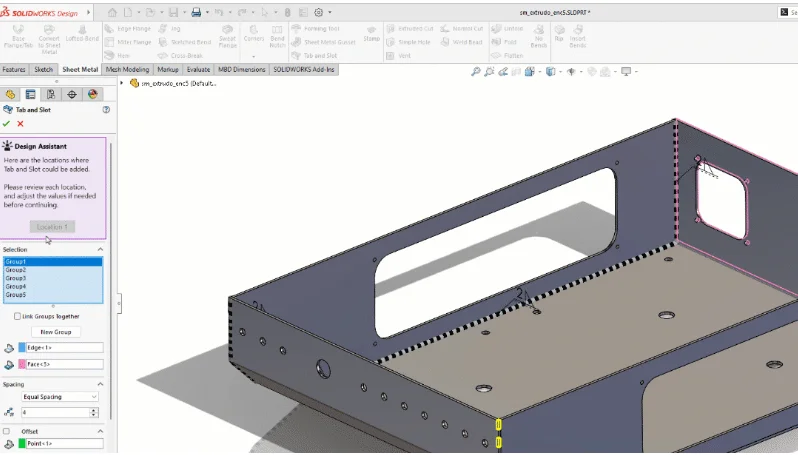Screen dimensions: 798x455
Task: Collapse the Selection section
Action: 100,249
